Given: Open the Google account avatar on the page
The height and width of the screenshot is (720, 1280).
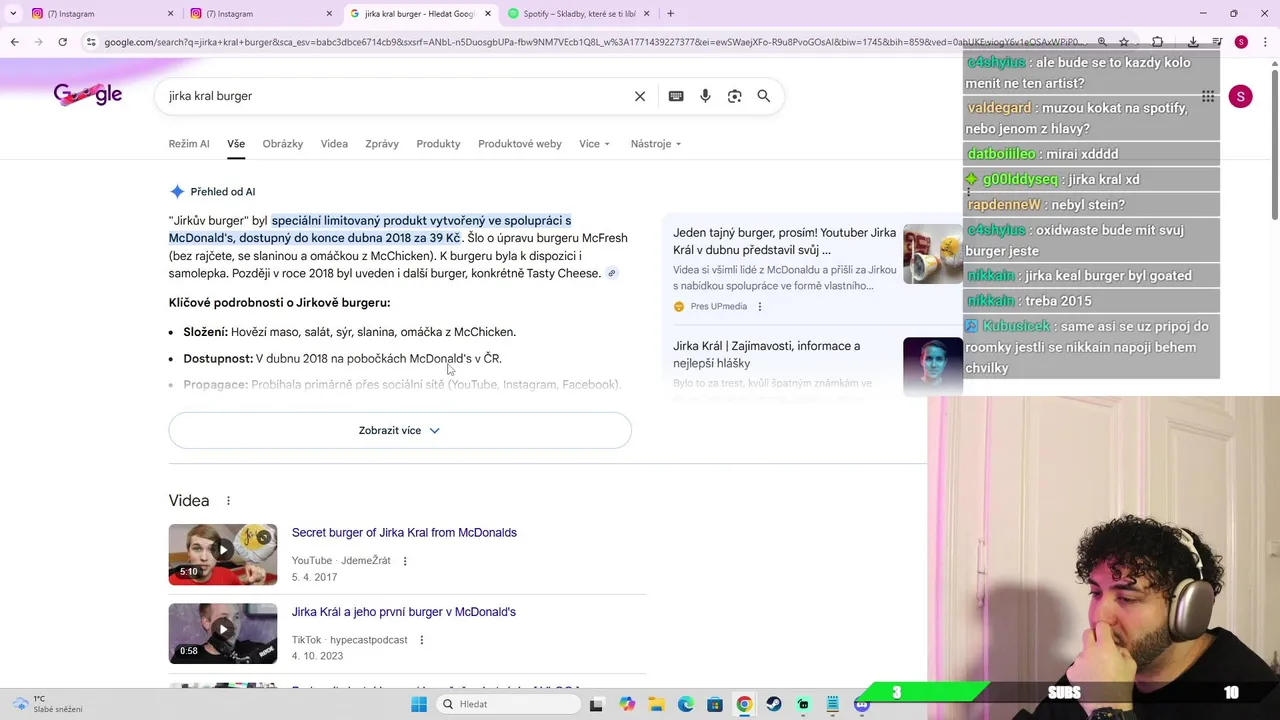Looking at the screenshot, I should (1240, 96).
